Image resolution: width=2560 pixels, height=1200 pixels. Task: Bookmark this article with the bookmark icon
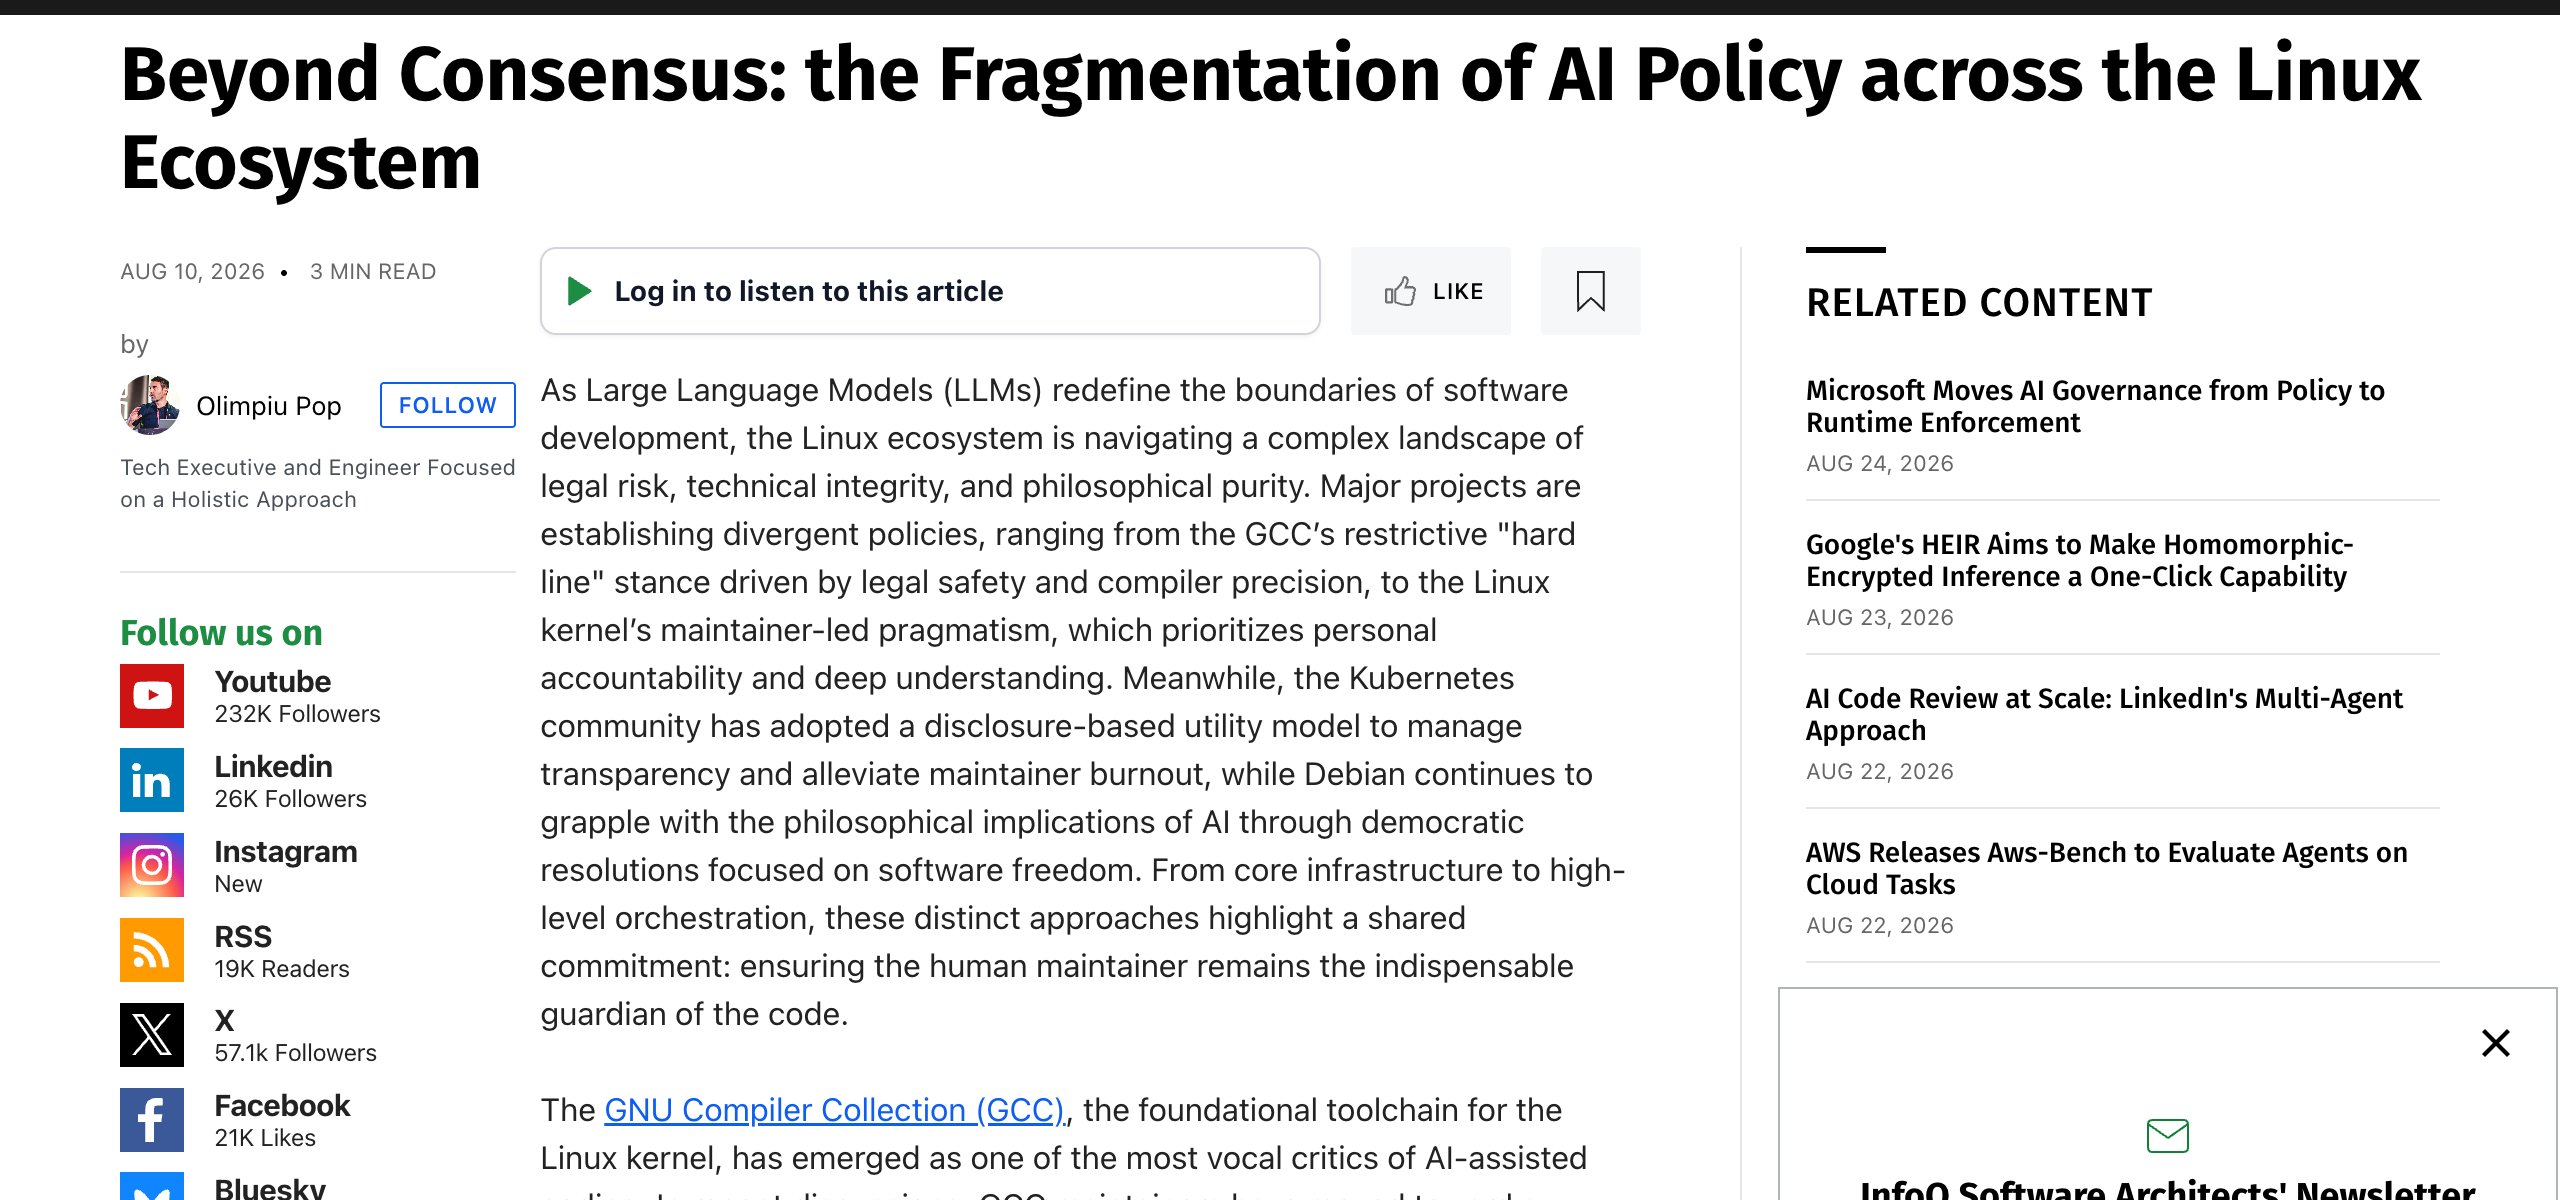(1590, 291)
